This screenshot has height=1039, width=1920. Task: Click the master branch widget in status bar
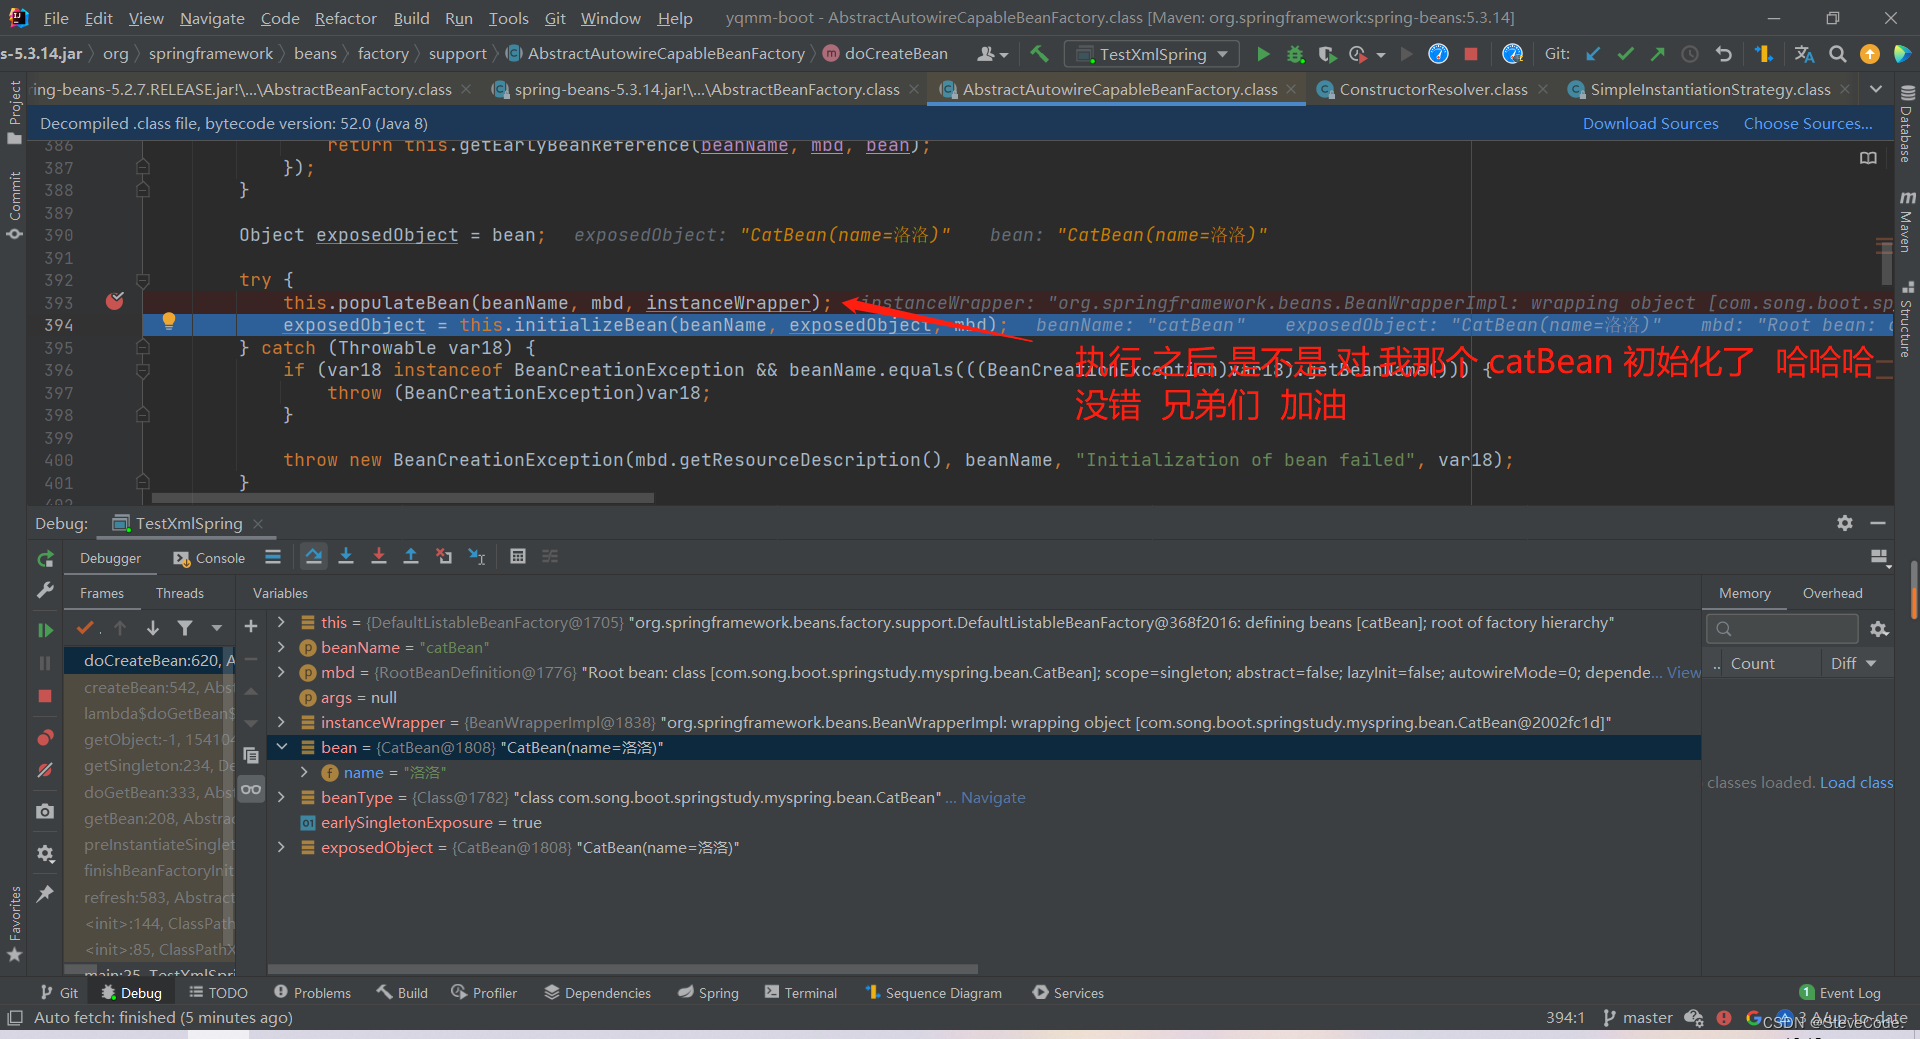[x=1637, y=1017]
